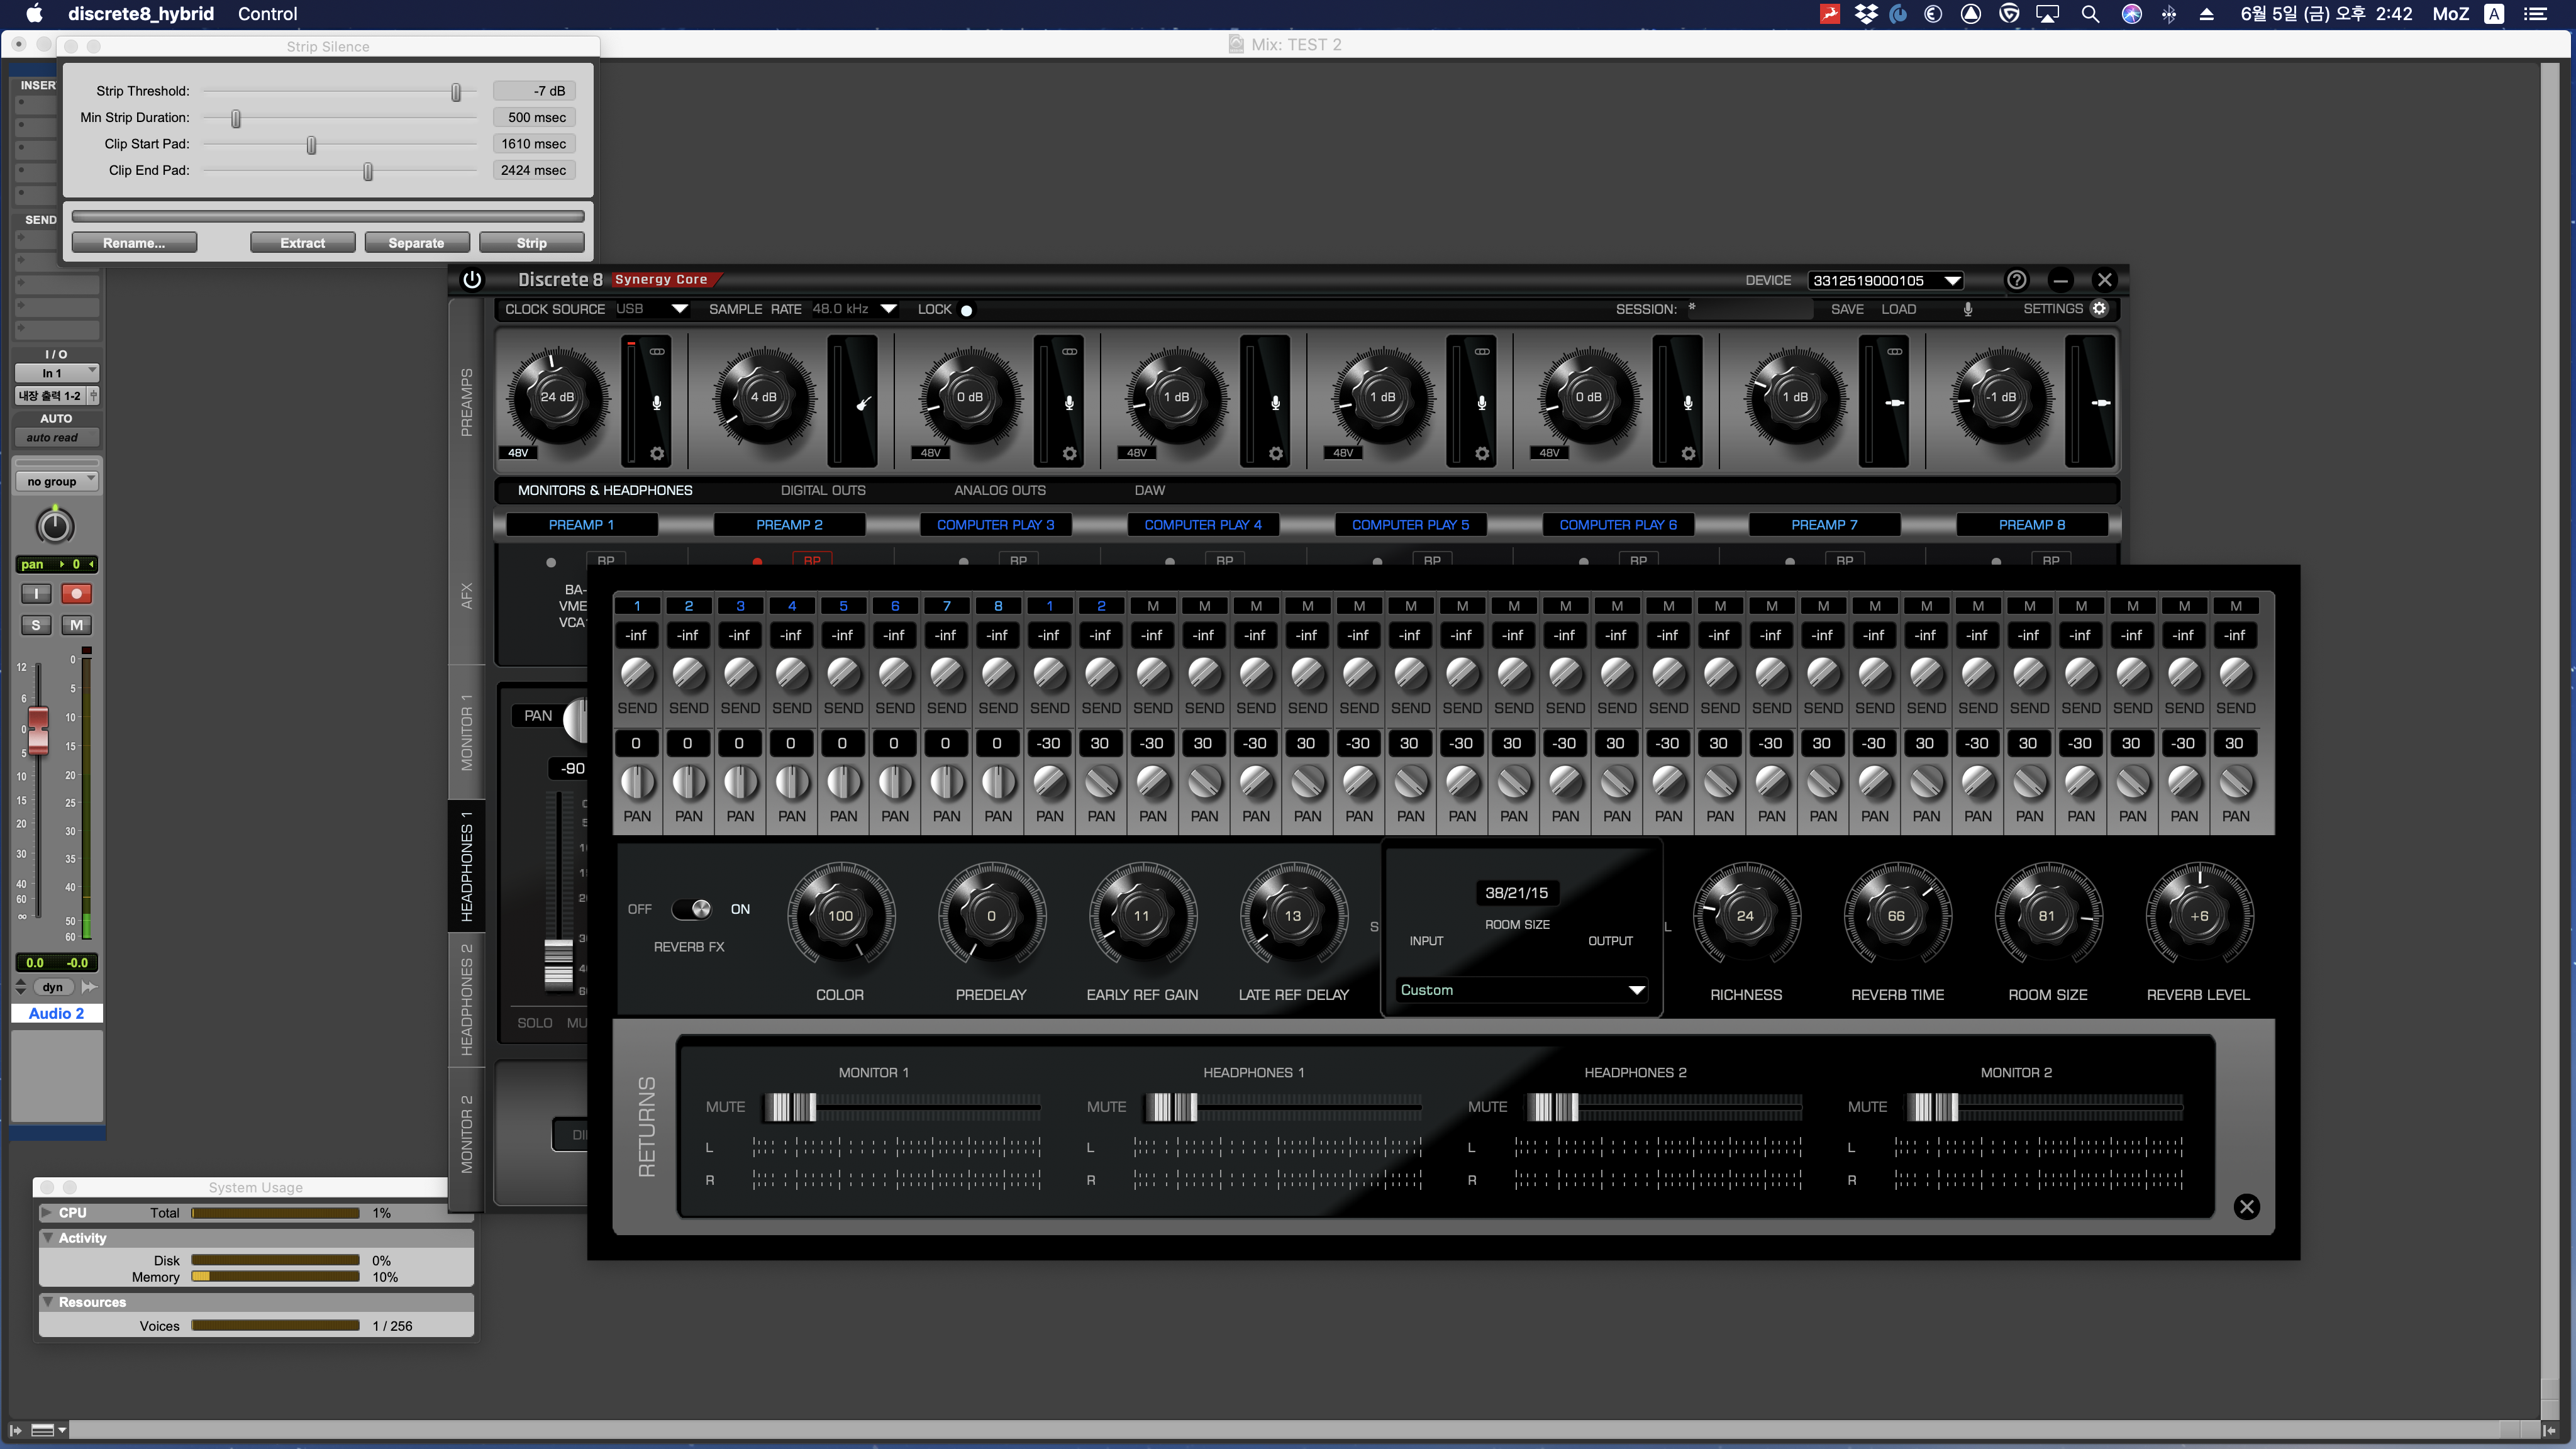Adjust Clip End Pad slider handle
Image resolution: width=2576 pixels, height=1449 pixels.
pos(368,171)
